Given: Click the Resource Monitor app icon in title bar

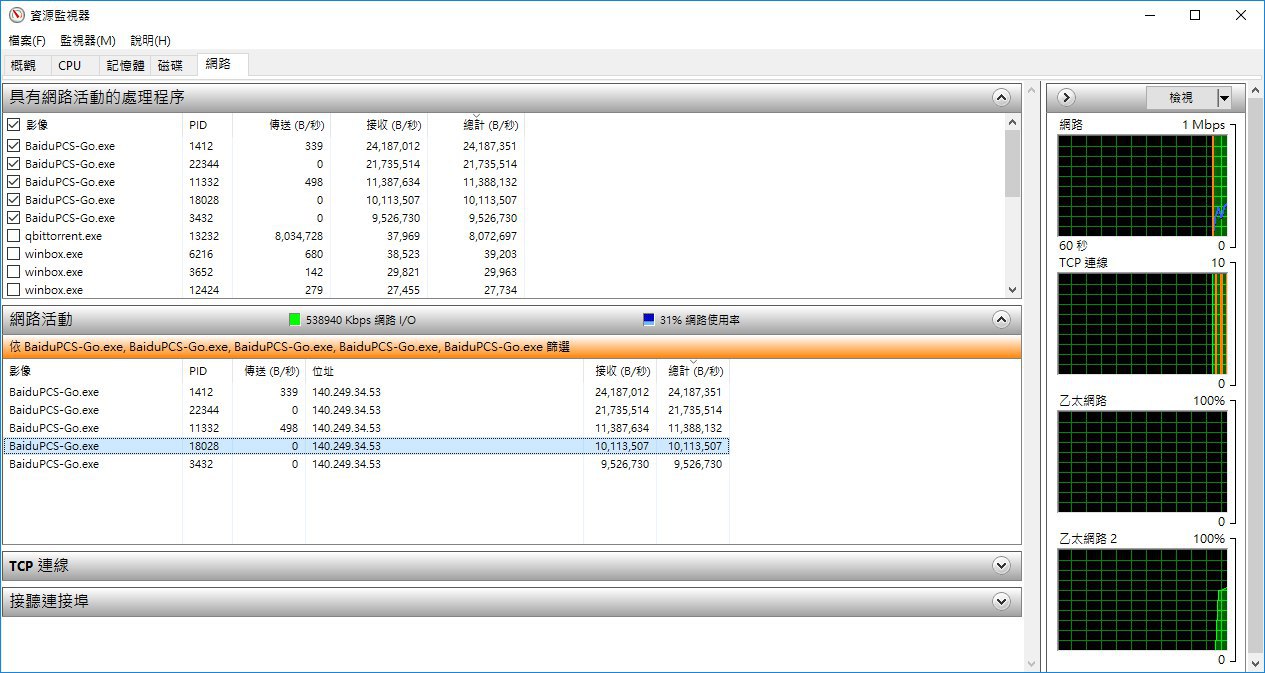Looking at the screenshot, I should (x=15, y=15).
